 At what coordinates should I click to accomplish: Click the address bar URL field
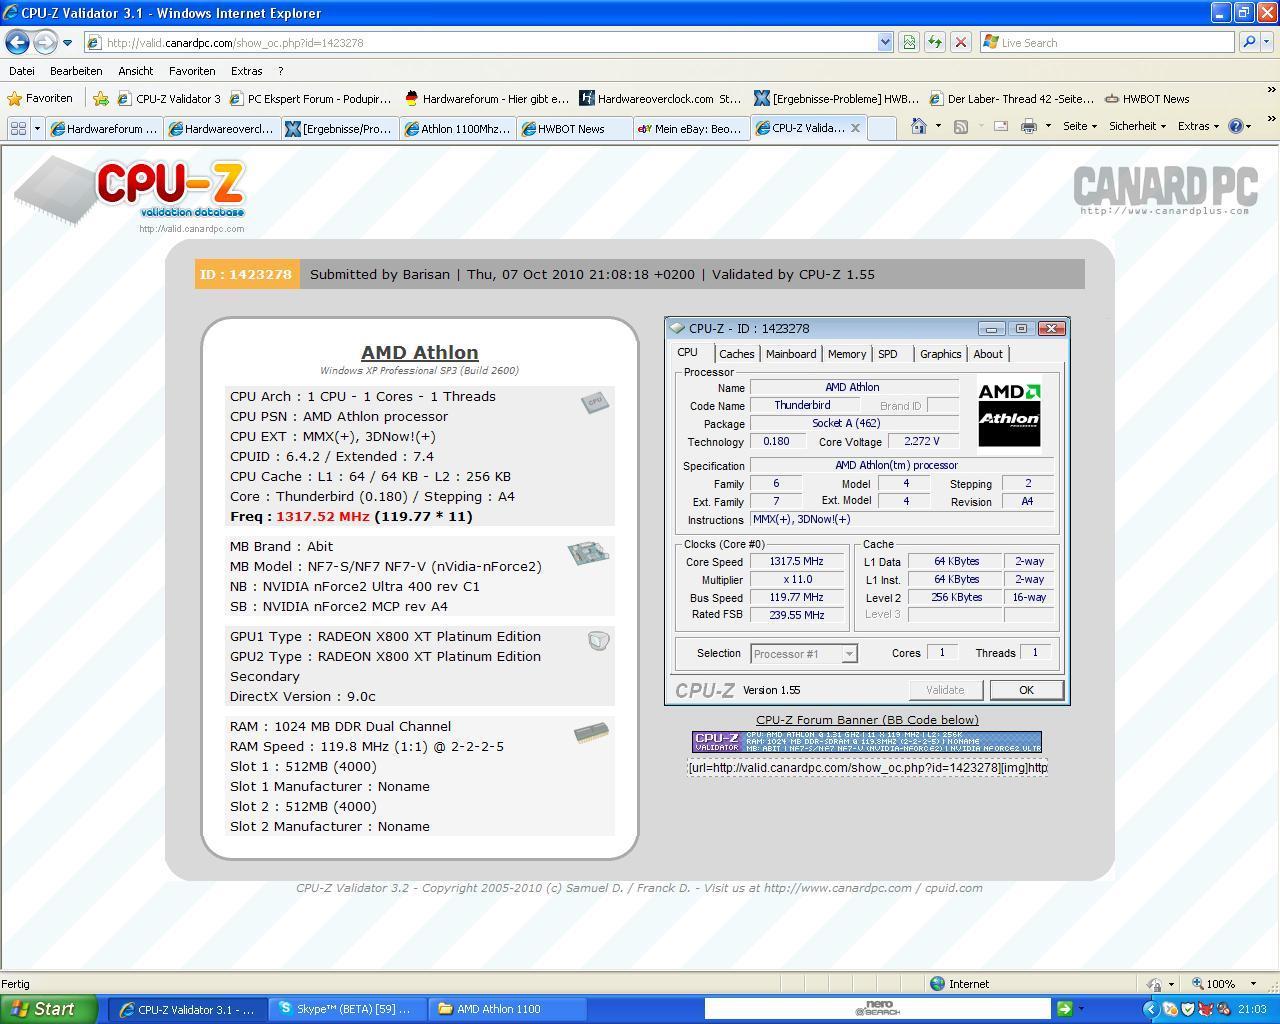pos(480,43)
